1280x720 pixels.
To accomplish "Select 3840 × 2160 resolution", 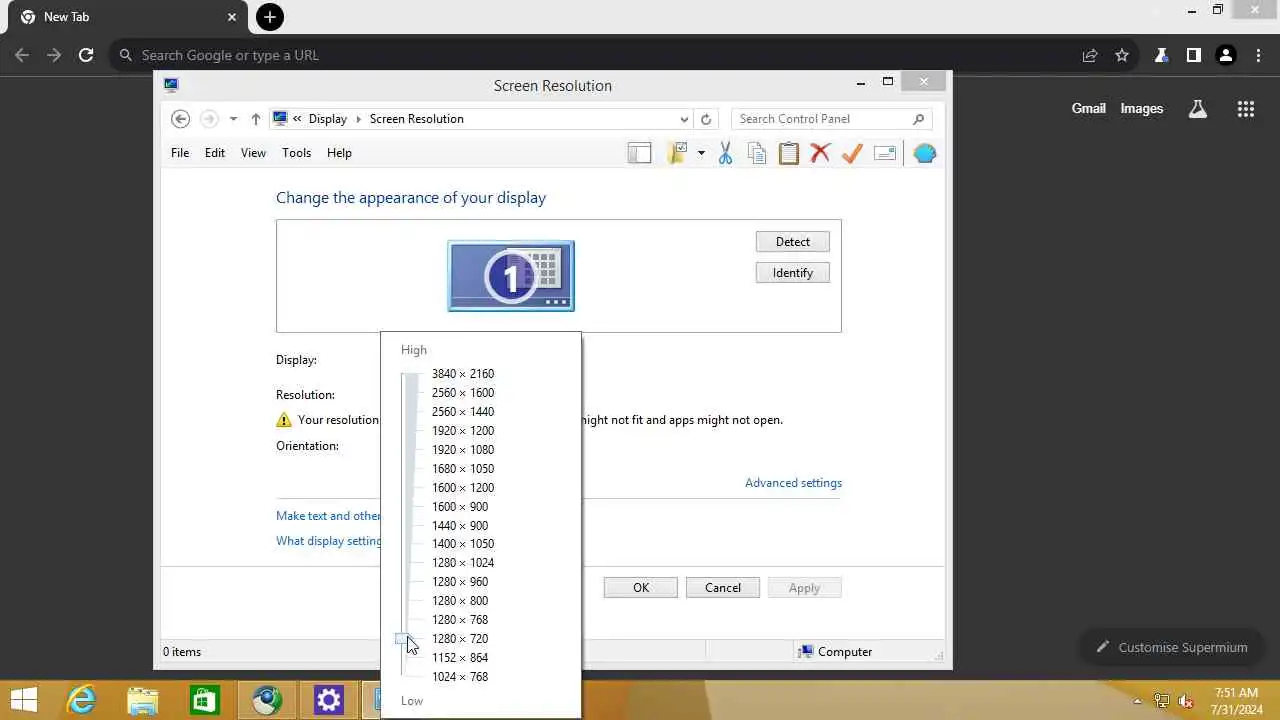I will pyautogui.click(x=463, y=374).
